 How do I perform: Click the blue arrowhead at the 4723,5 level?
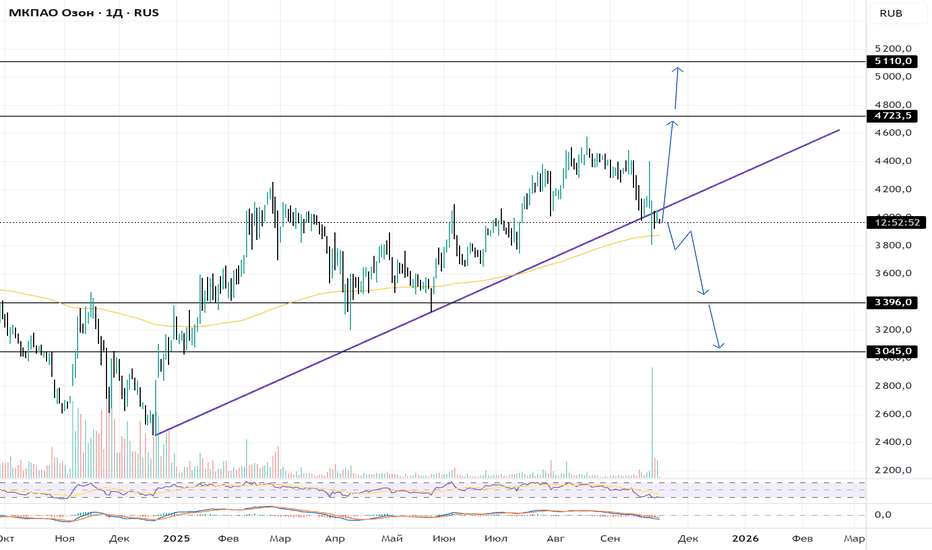(673, 124)
